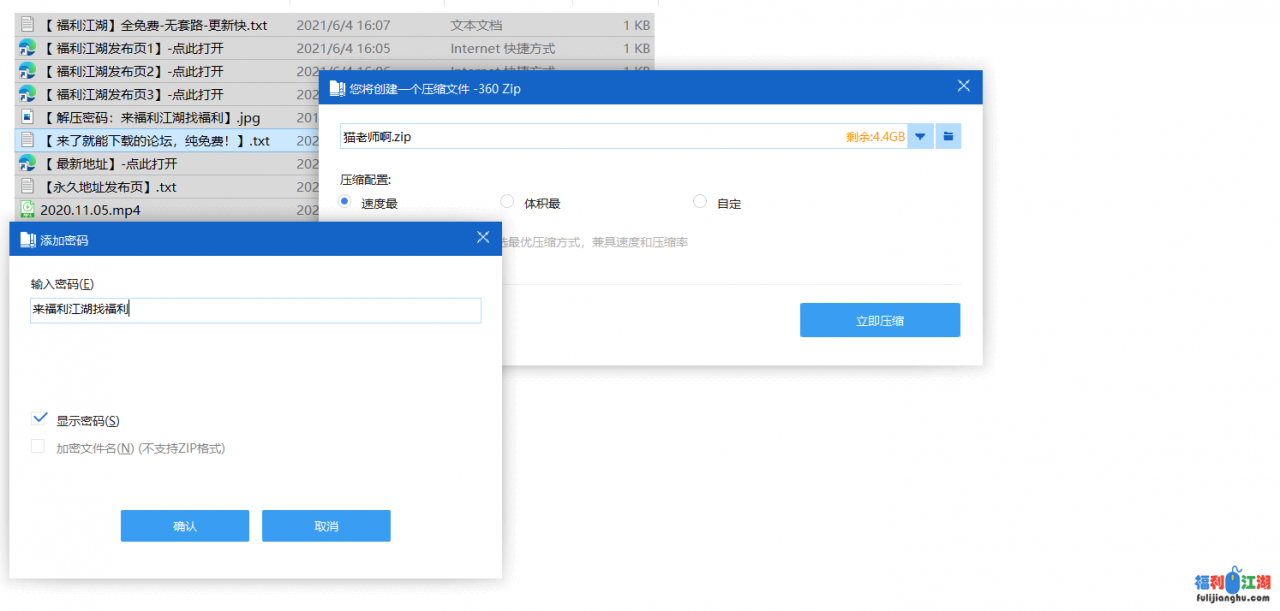Select the 速度最 compression radio option
This screenshot has width=1280, height=611.
(345, 202)
